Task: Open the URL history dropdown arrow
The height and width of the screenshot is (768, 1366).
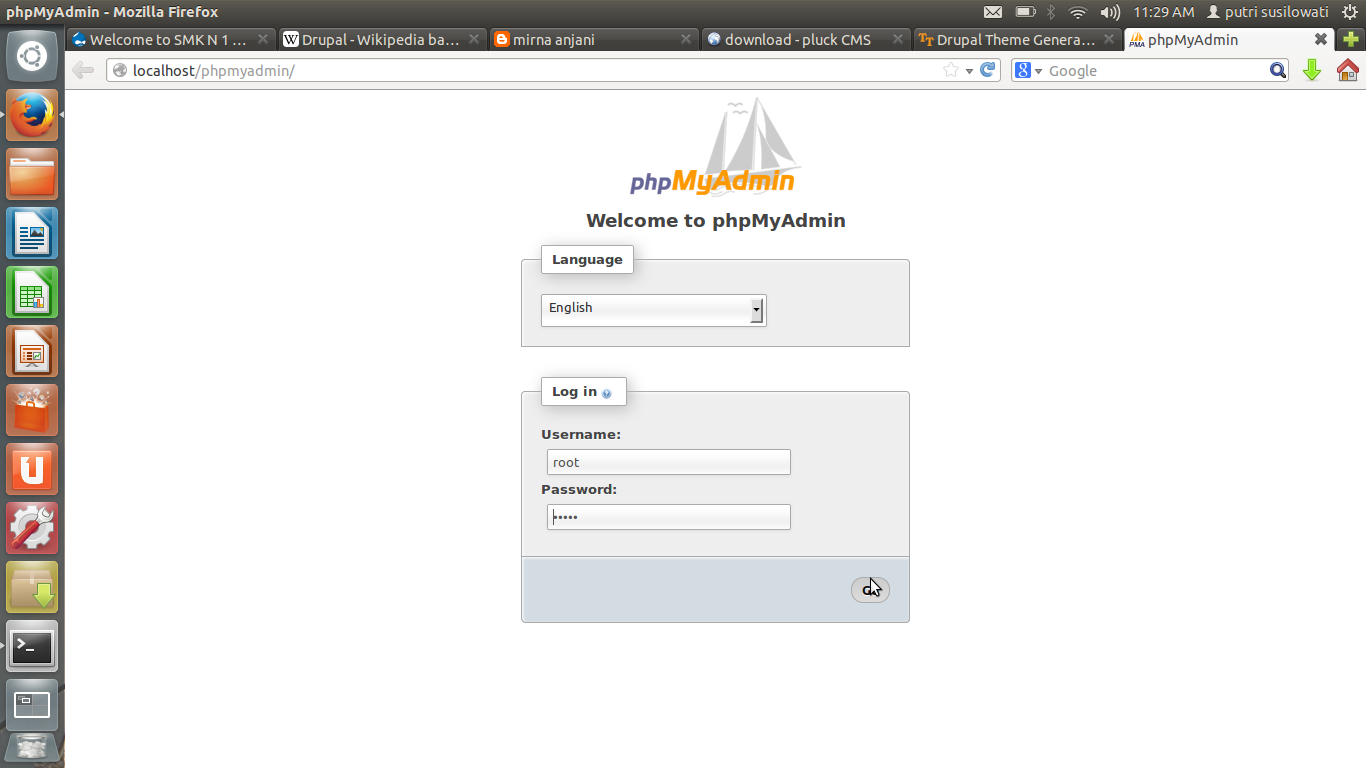Action: tap(969, 71)
